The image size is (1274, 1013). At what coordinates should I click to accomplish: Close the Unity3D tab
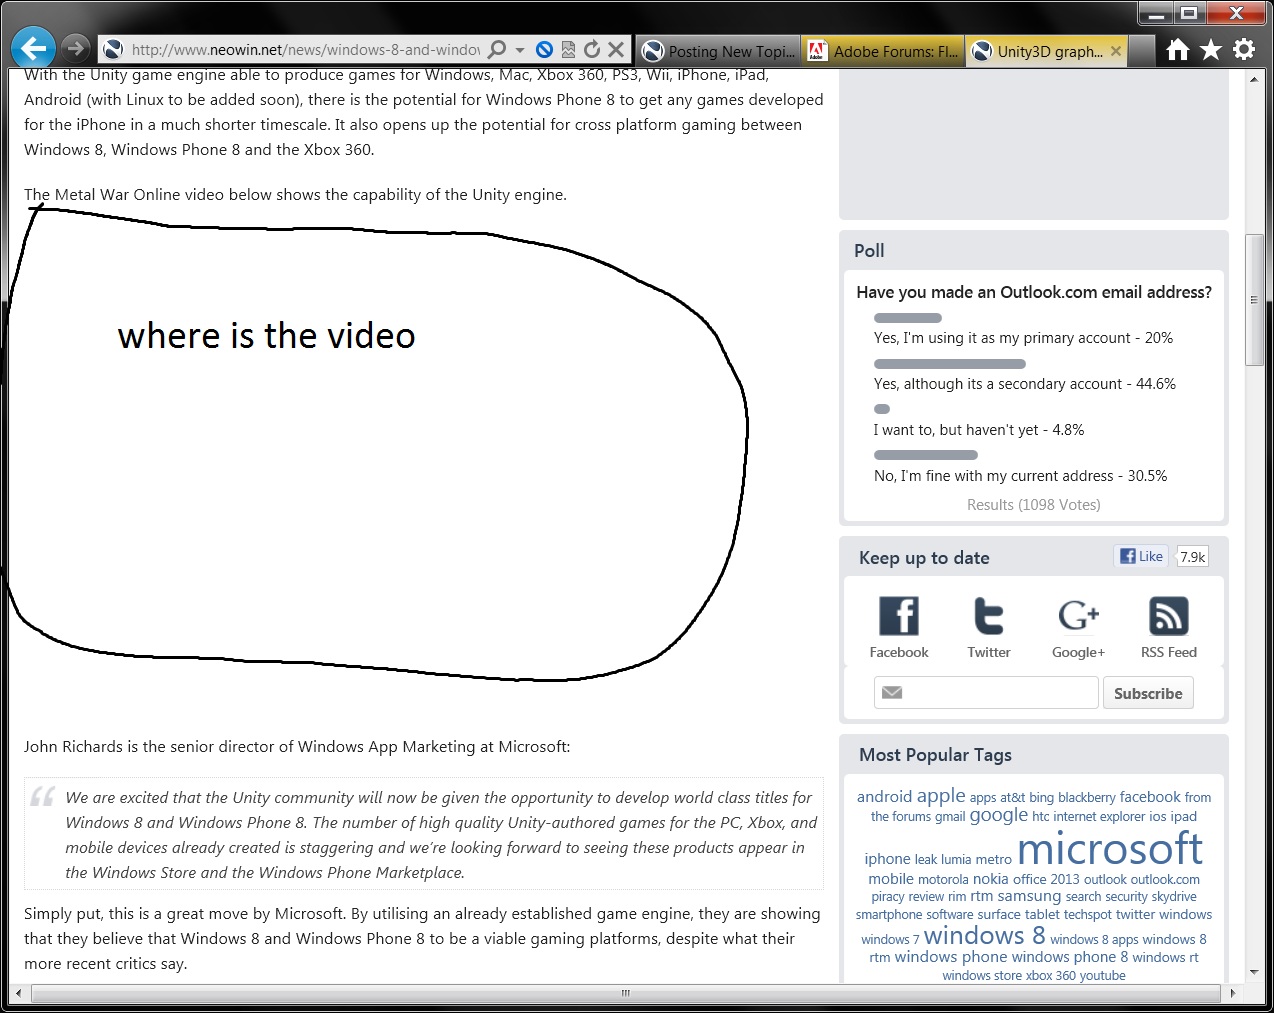(1116, 51)
